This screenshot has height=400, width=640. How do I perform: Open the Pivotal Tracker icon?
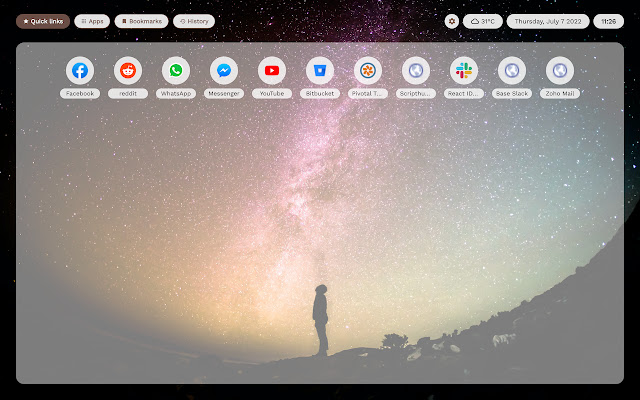coord(368,71)
